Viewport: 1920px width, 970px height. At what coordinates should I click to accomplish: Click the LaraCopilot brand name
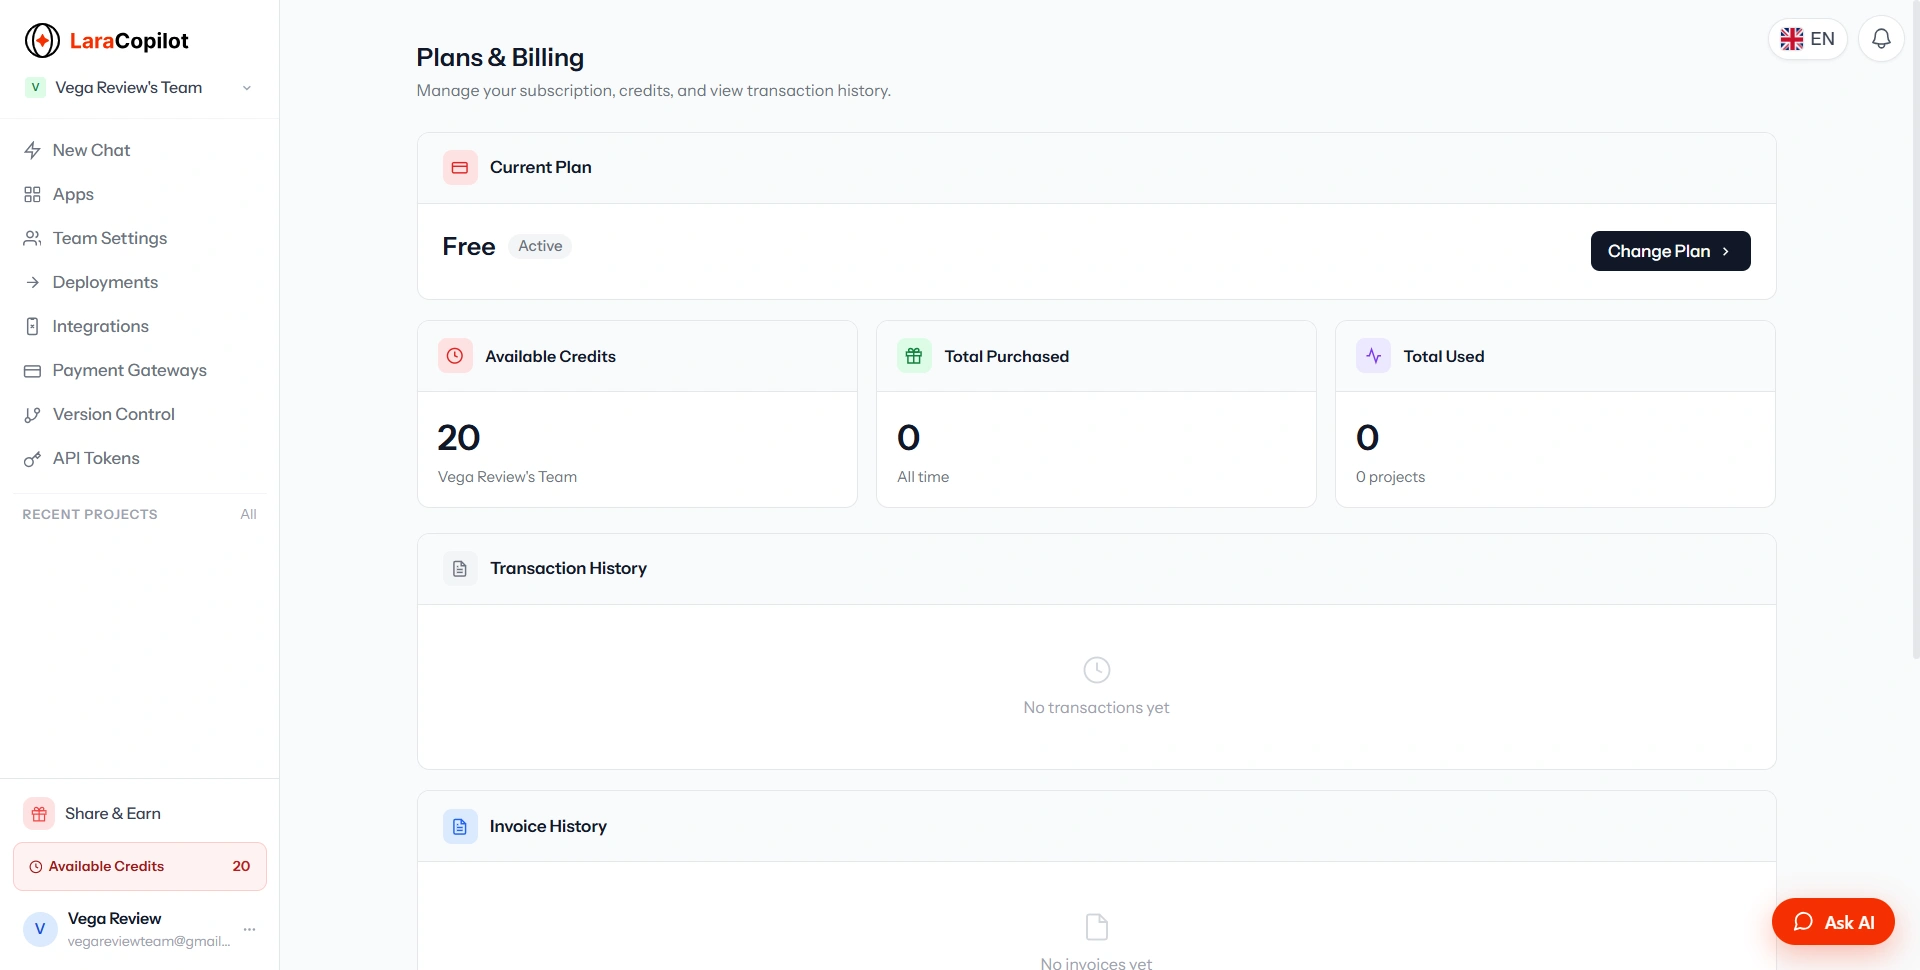tap(129, 41)
